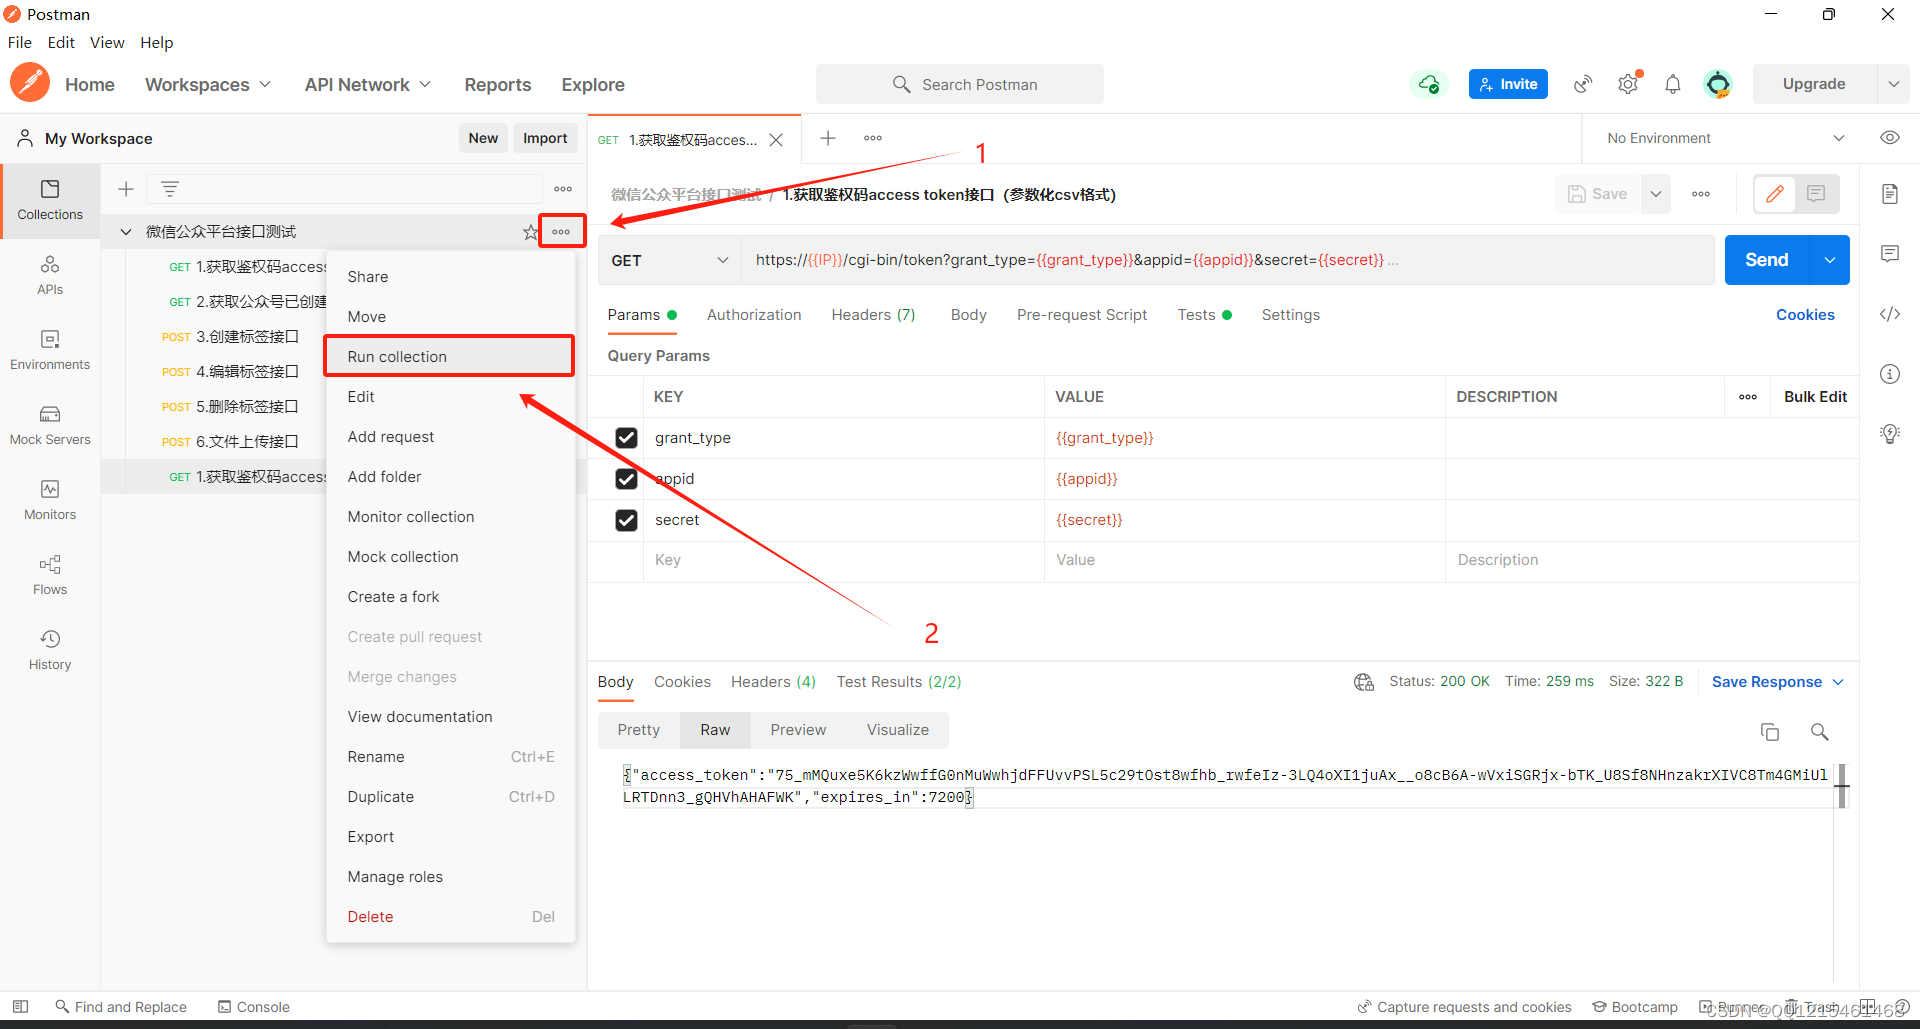The width and height of the screenshot is (1920, 1029).
Task: Open the documentation icon in right sidebar
Action: (x=1889, y=194)
